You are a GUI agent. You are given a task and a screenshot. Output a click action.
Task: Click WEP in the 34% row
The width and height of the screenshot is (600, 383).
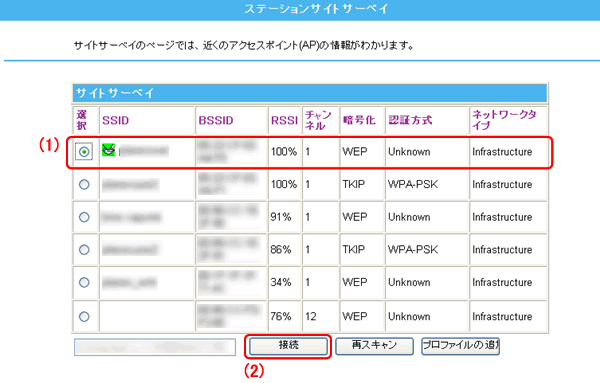(355, 282)
